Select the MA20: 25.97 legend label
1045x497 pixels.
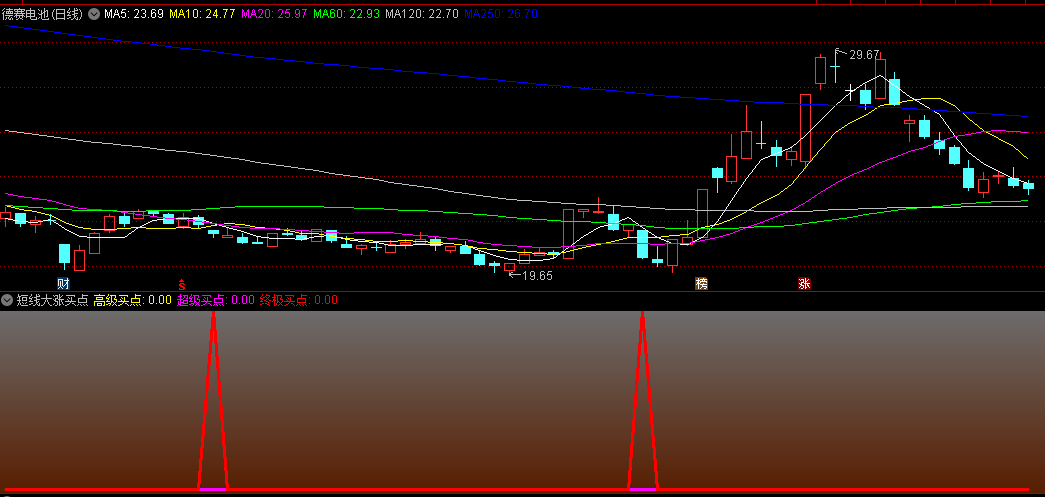coord(274,13)
